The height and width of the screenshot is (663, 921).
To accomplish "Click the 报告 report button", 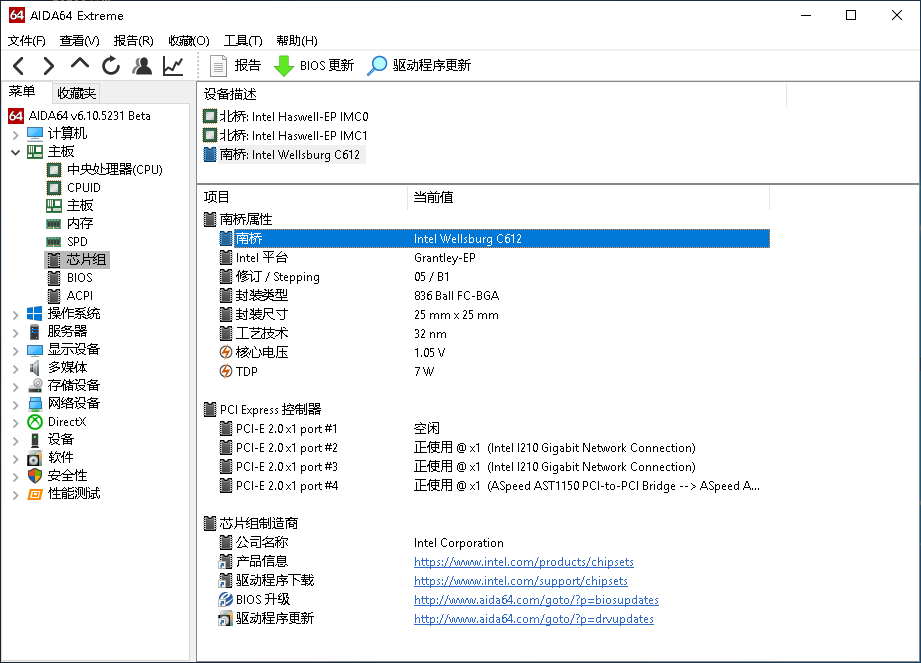I will pyautogui.click(x=236, y=66).
